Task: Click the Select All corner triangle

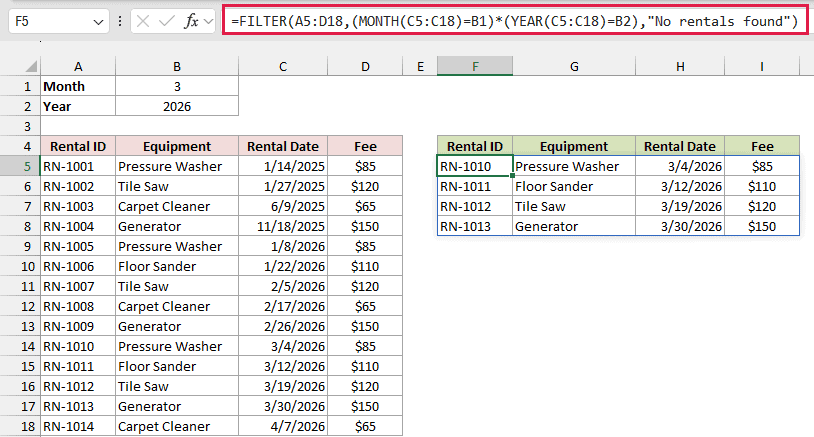Action: [31, 66]
